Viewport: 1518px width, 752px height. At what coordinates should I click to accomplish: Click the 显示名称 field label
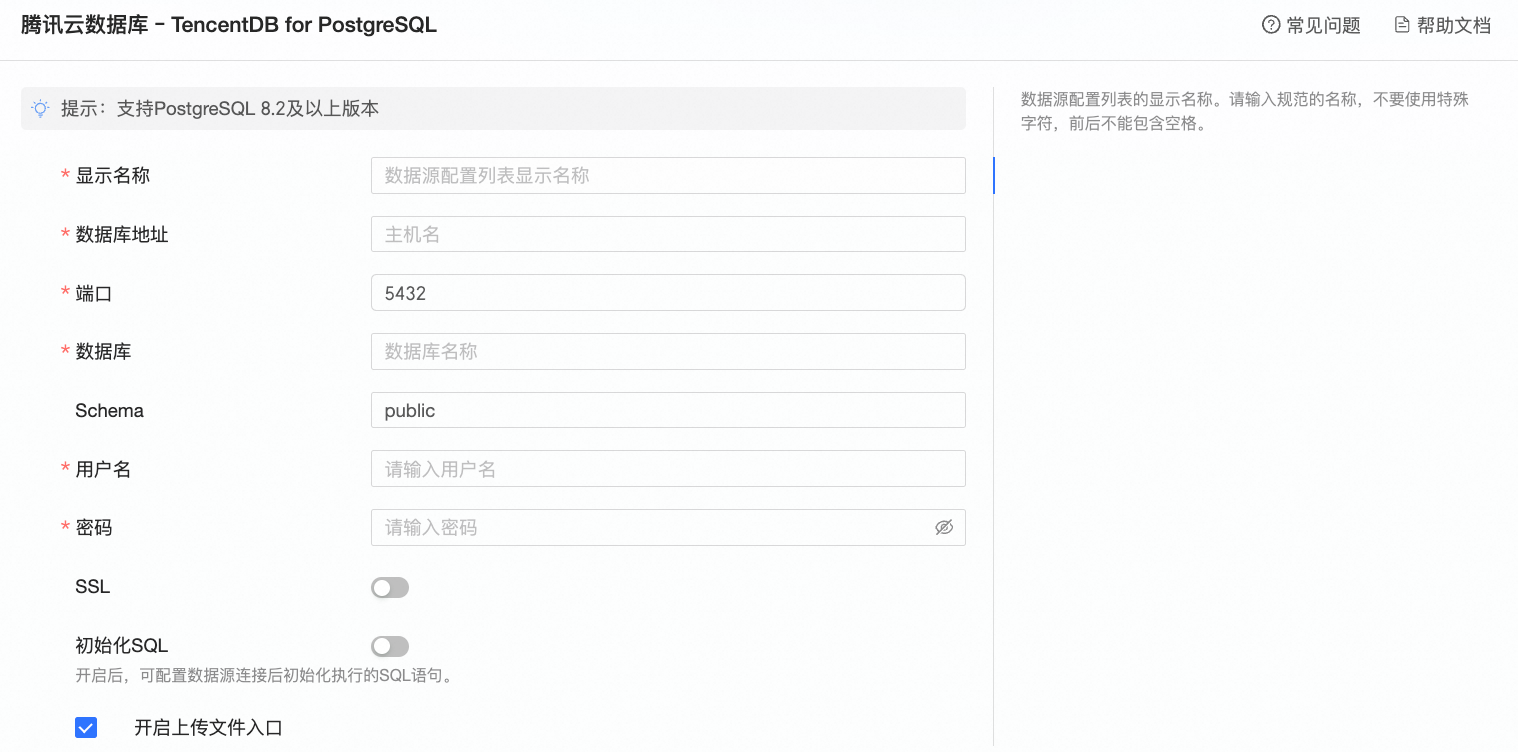click(x=112, y=175)
